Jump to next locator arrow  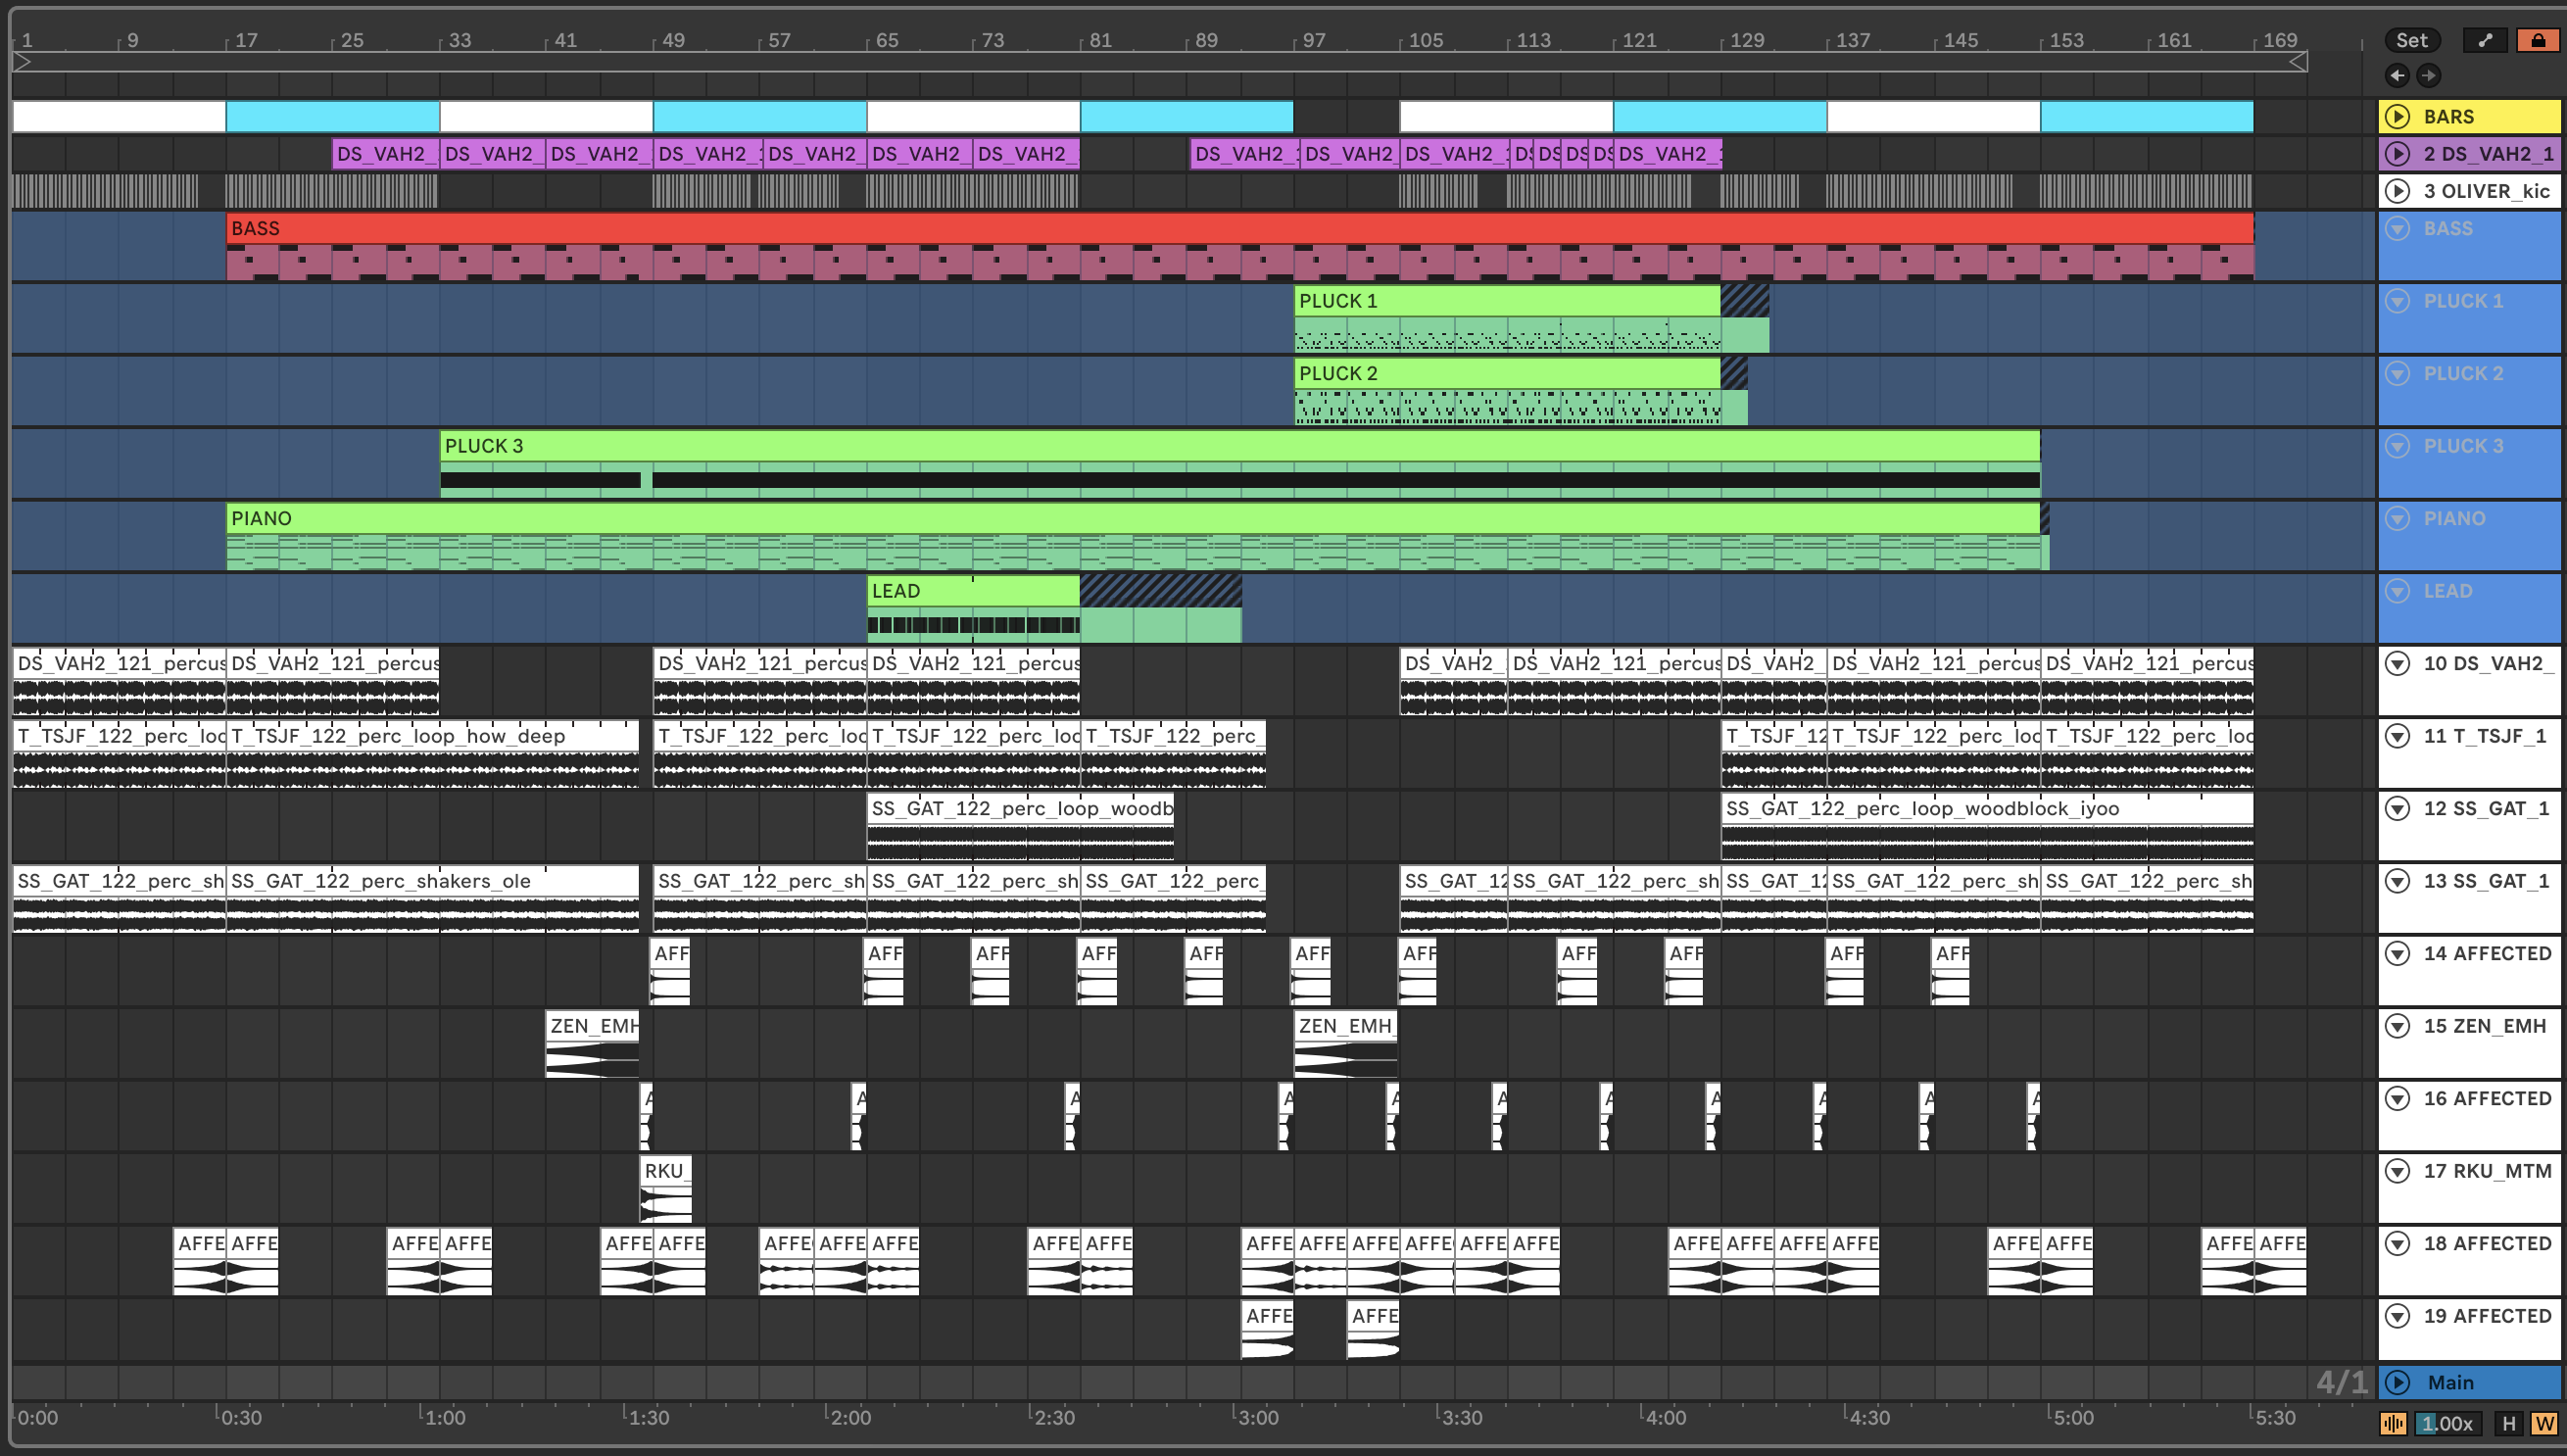point(2429,75)
